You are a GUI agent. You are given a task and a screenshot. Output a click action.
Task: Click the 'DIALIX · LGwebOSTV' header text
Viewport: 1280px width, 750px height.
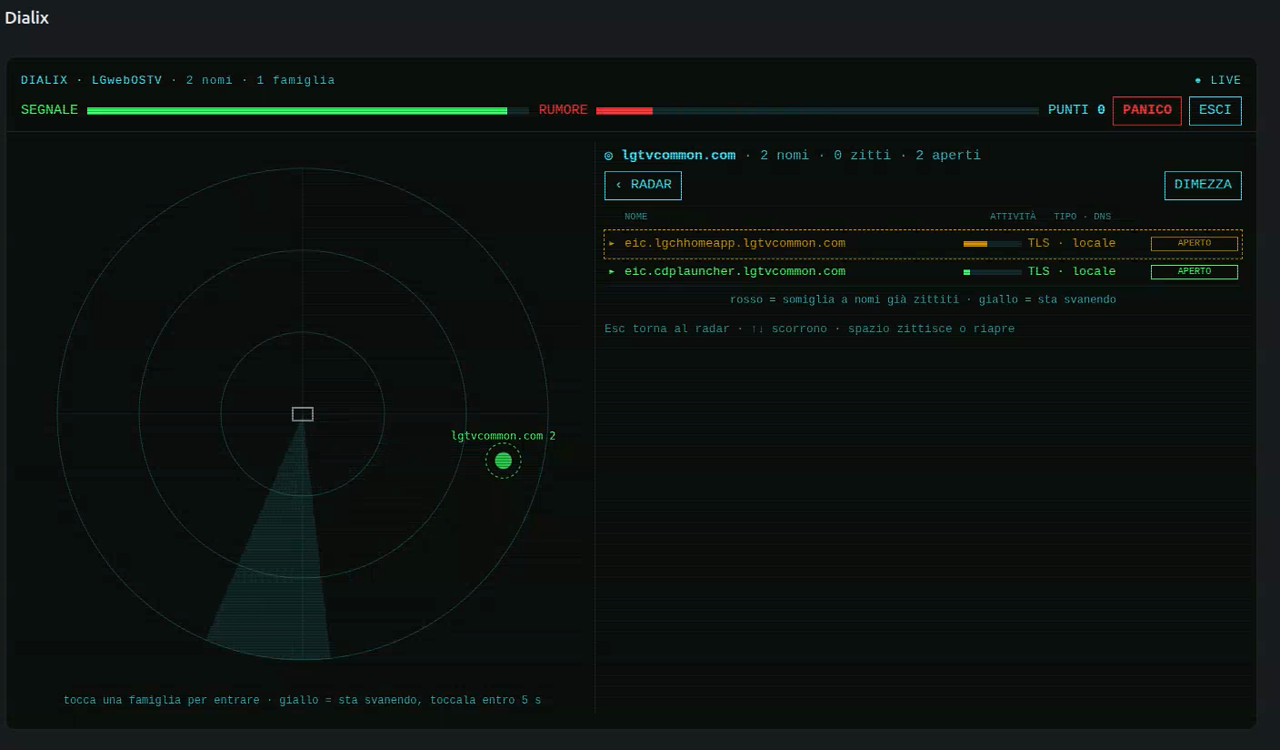[91, 80]
